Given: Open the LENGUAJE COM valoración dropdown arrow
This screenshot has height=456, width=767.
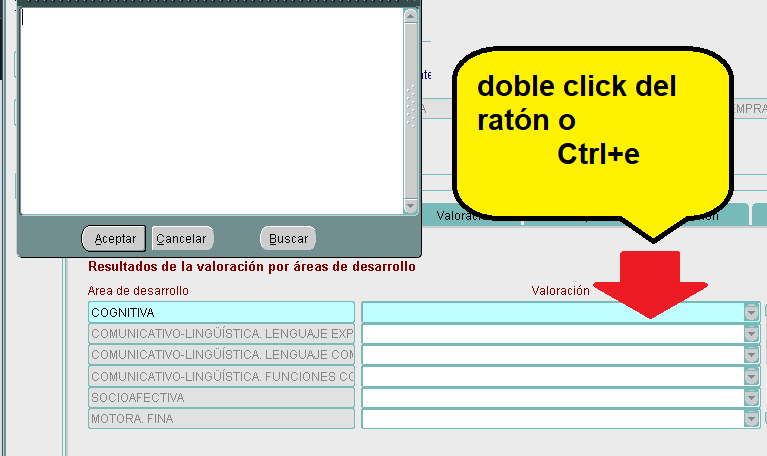Looking at the screenshot, I should click(x=752, y=355).
